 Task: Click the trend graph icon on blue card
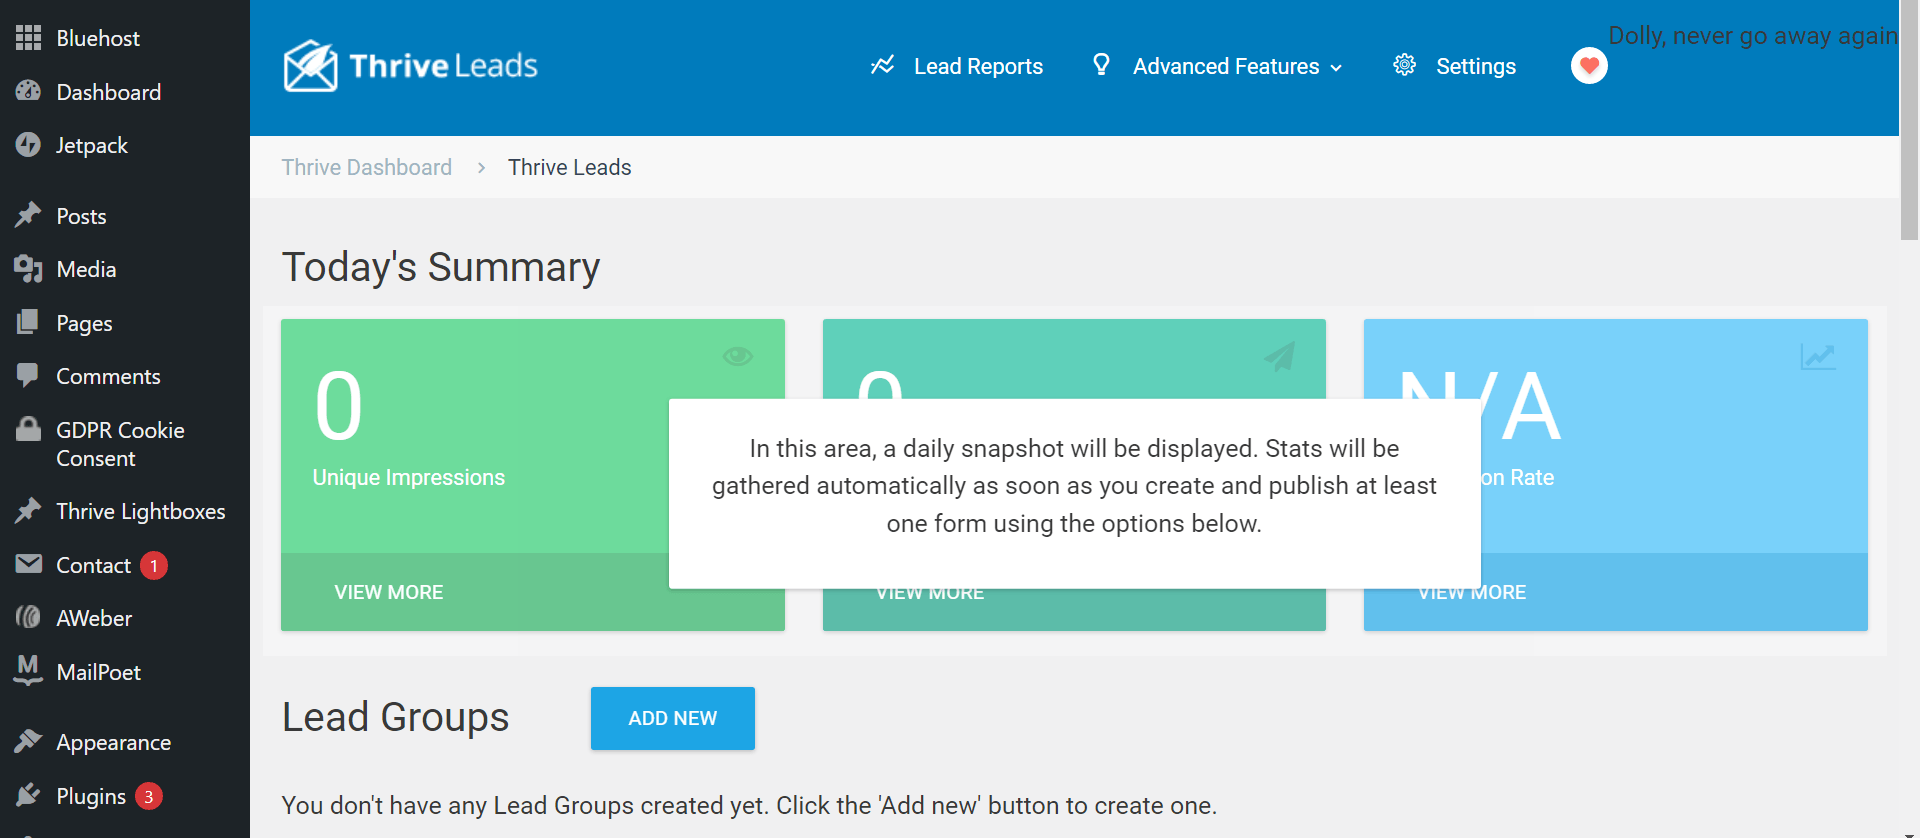(1817, 356)
